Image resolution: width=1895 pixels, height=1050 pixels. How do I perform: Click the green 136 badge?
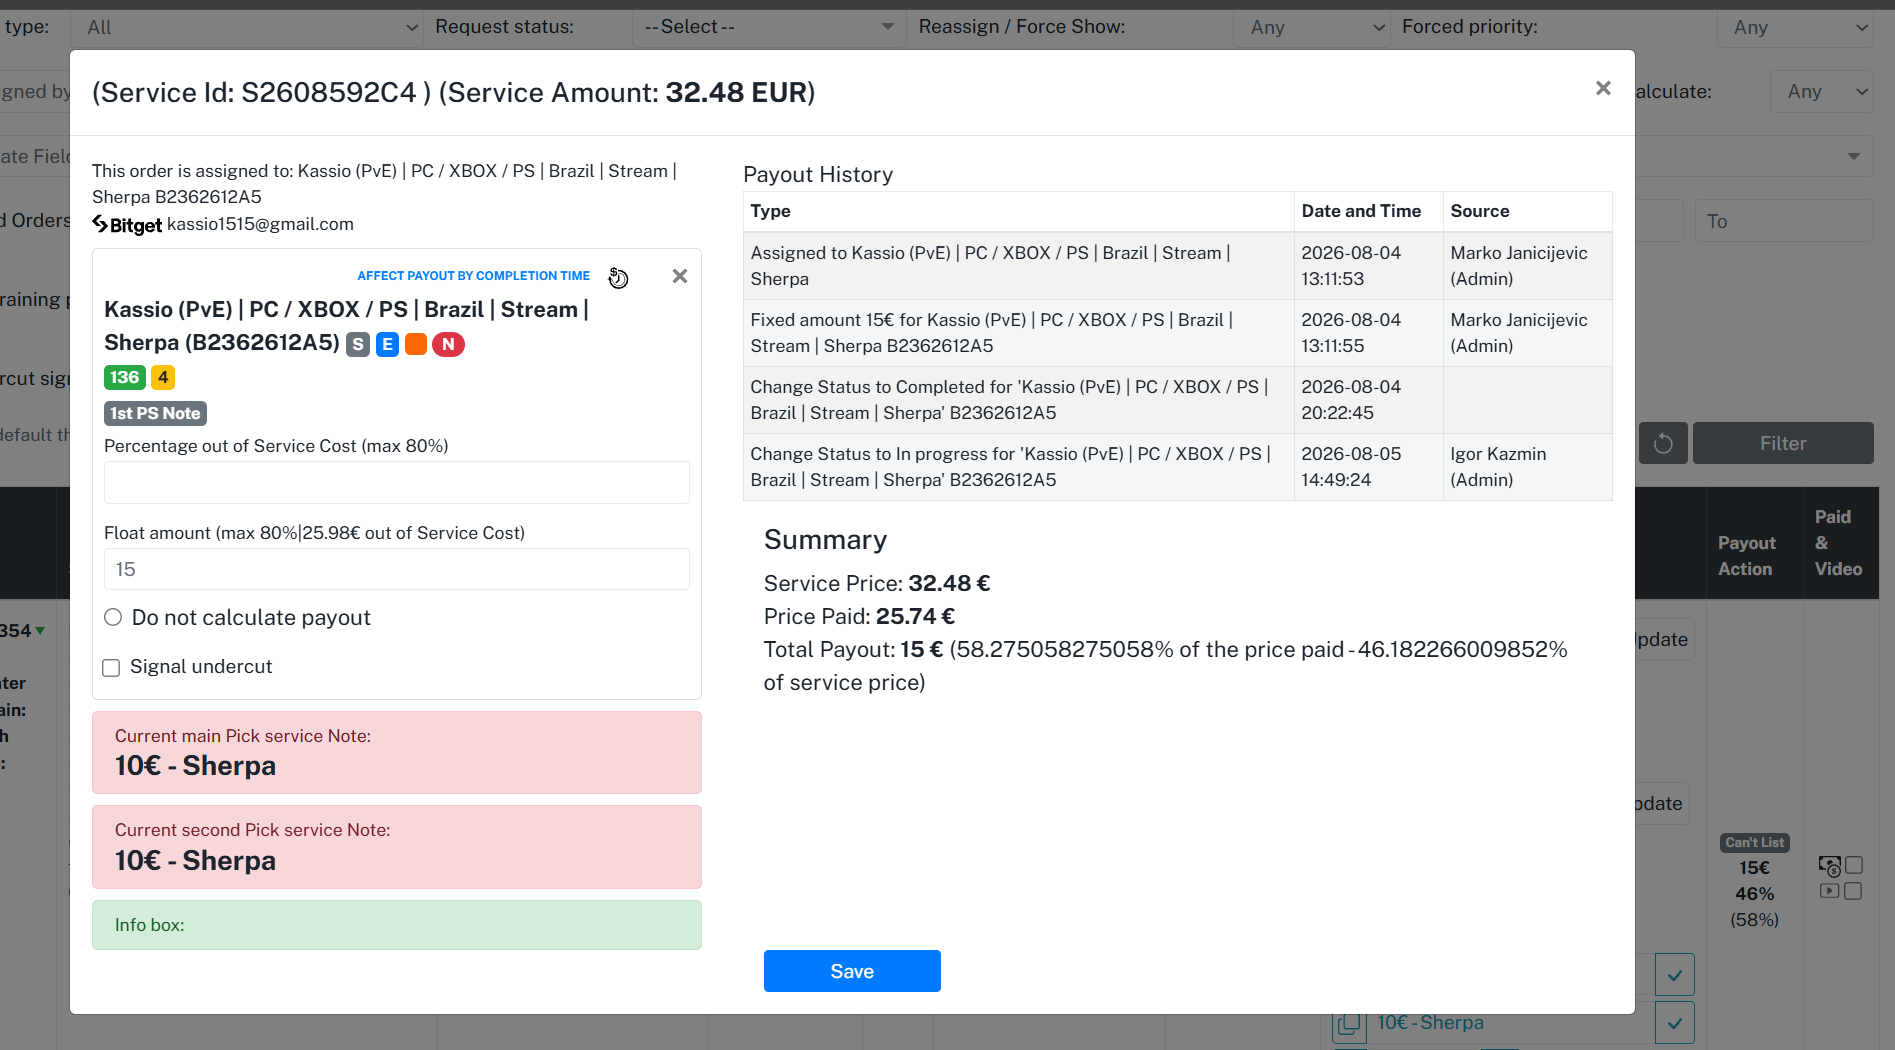pyautogui.click(x=125, y=377)
